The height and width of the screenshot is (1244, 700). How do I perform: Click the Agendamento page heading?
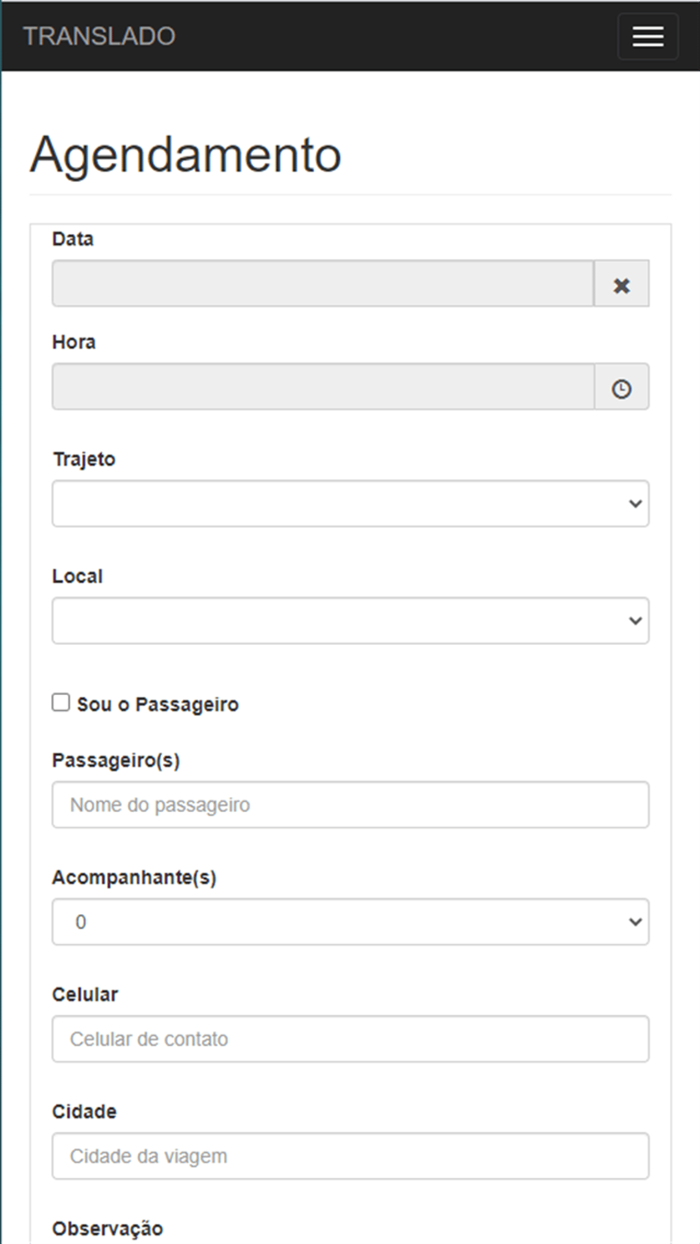[x=186, y=156]
